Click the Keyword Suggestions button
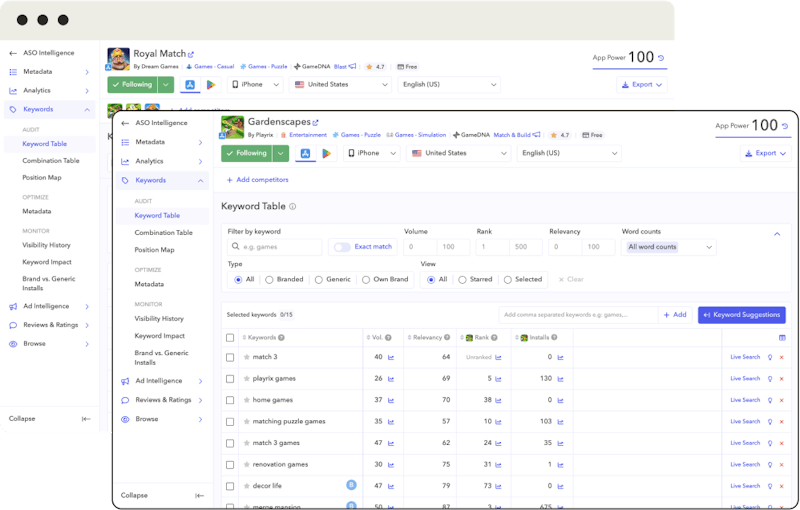 (x=741, y=315)
